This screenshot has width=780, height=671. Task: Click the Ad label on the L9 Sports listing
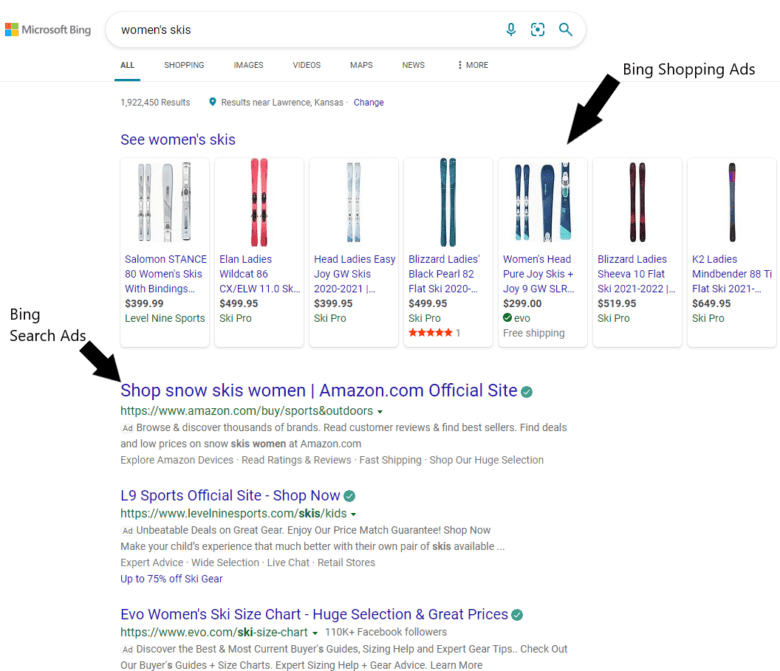coord(127,531)
